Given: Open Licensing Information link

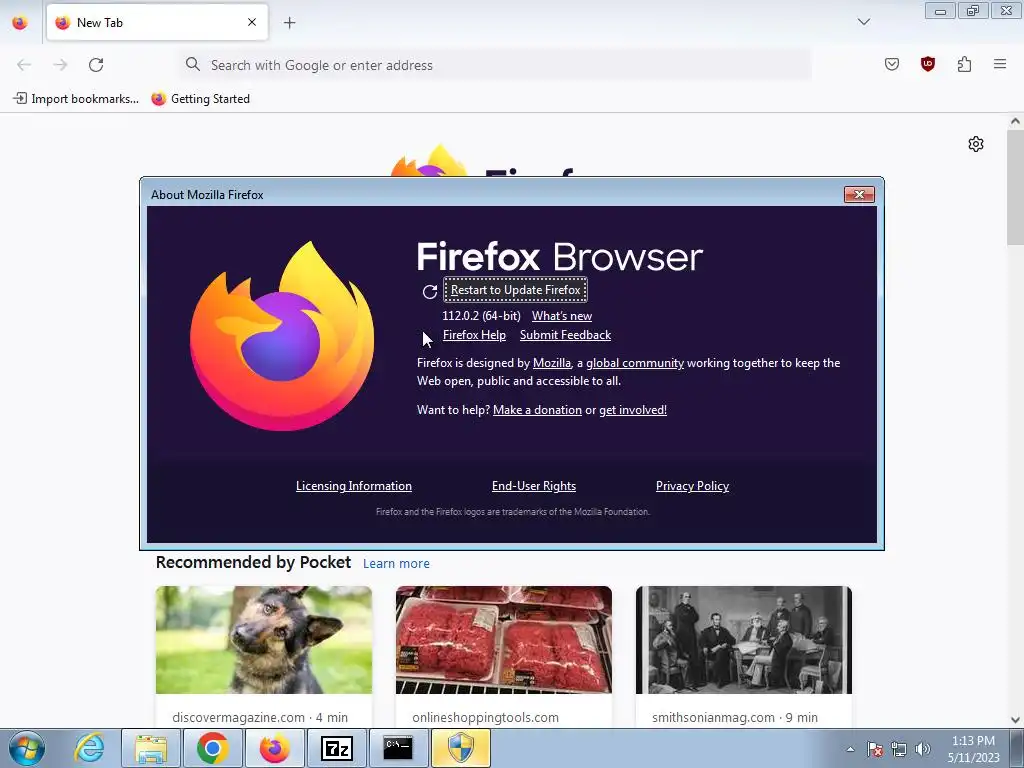Looking at the screenshot, I should 354,486.
